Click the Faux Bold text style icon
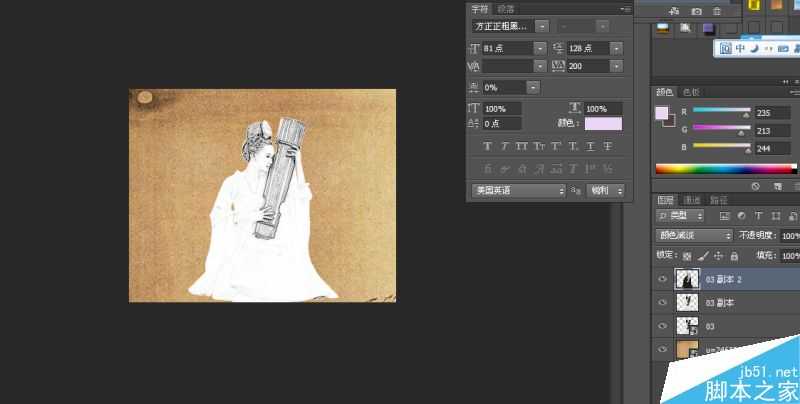The width and height of the screenshot is (800, 404). click(486, 146)
